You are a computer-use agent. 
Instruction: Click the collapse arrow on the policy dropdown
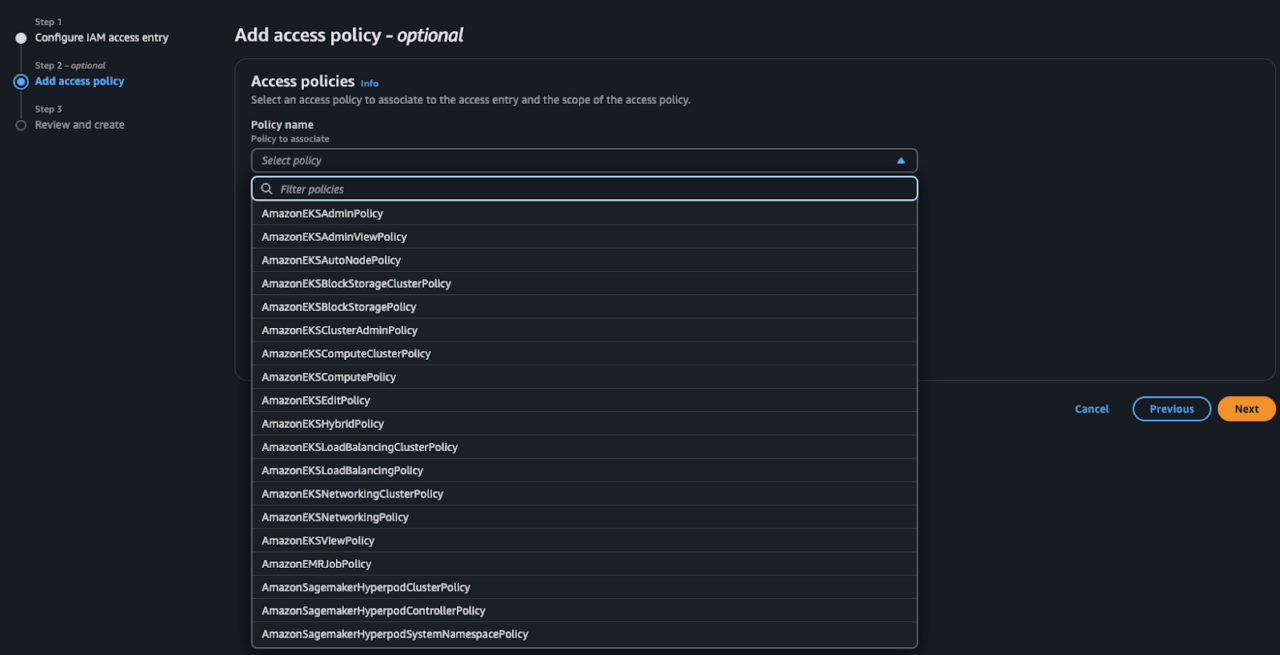899,160
